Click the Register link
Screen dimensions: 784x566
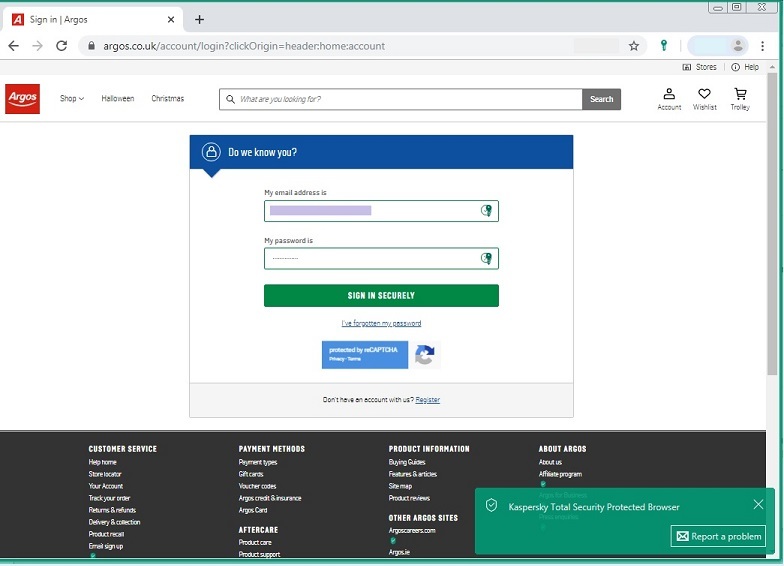pos(428,400)
